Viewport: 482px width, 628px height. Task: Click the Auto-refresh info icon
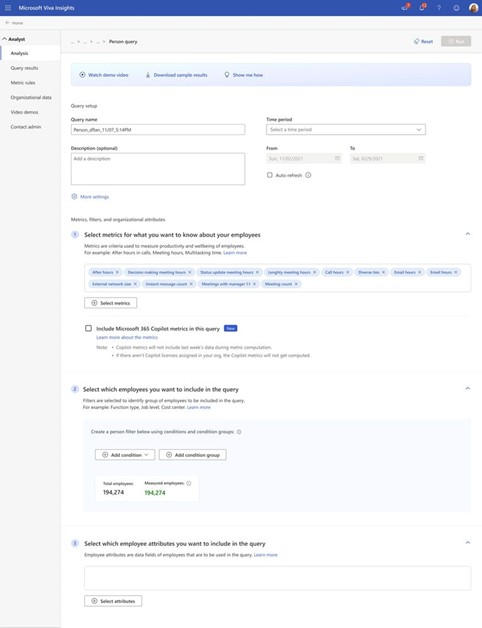tap(308, 175)
